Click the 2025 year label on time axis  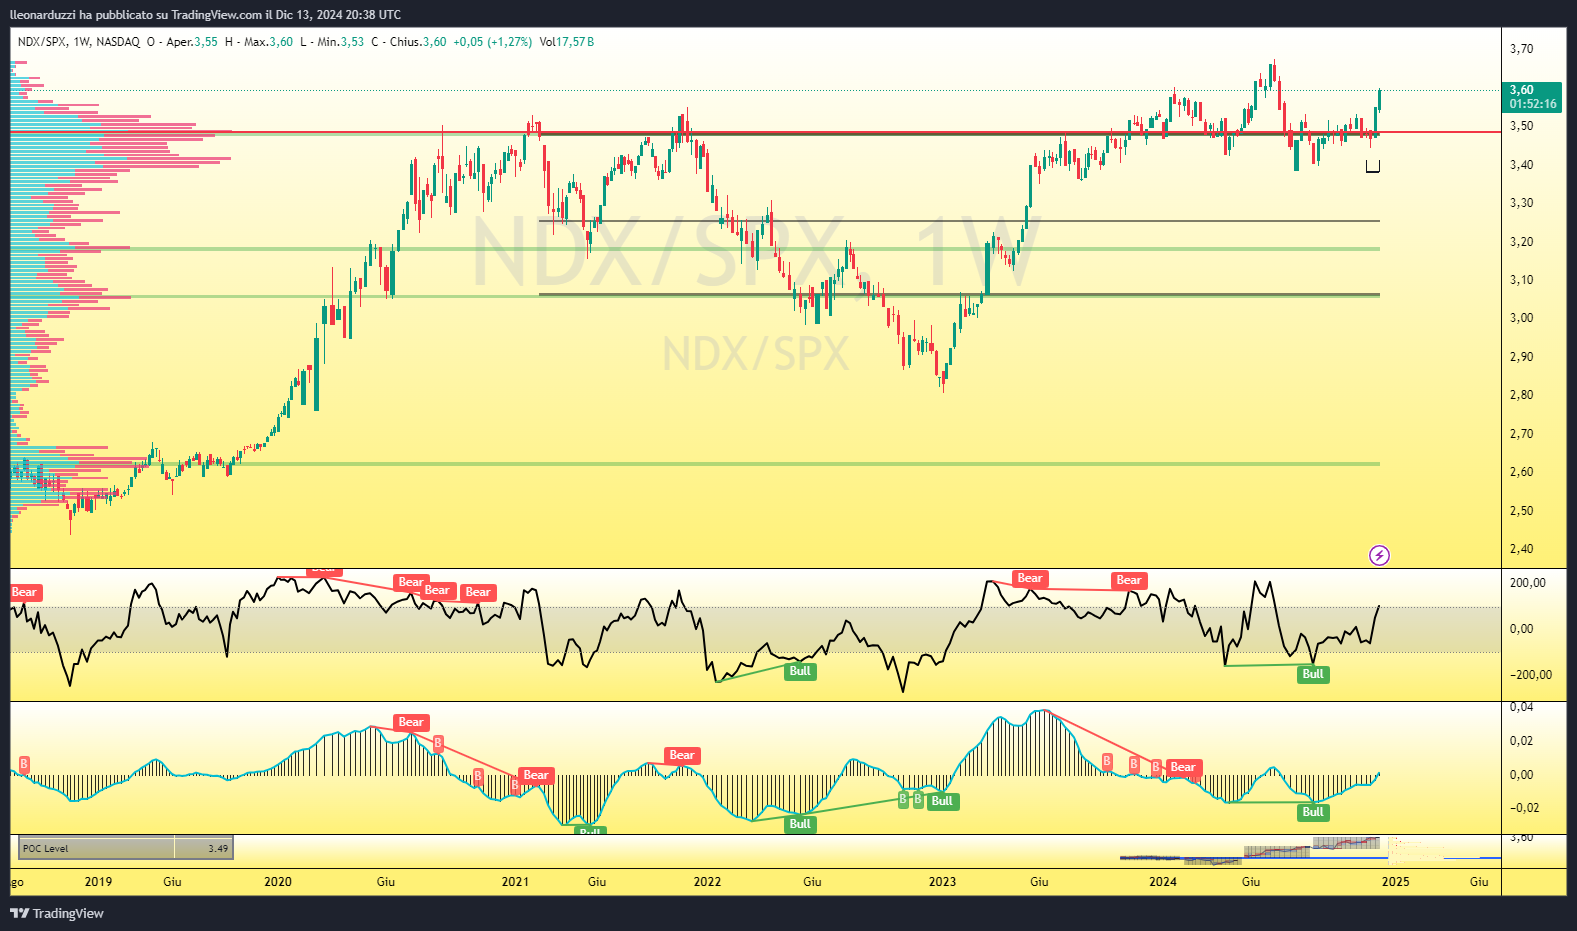point(1396,882)
